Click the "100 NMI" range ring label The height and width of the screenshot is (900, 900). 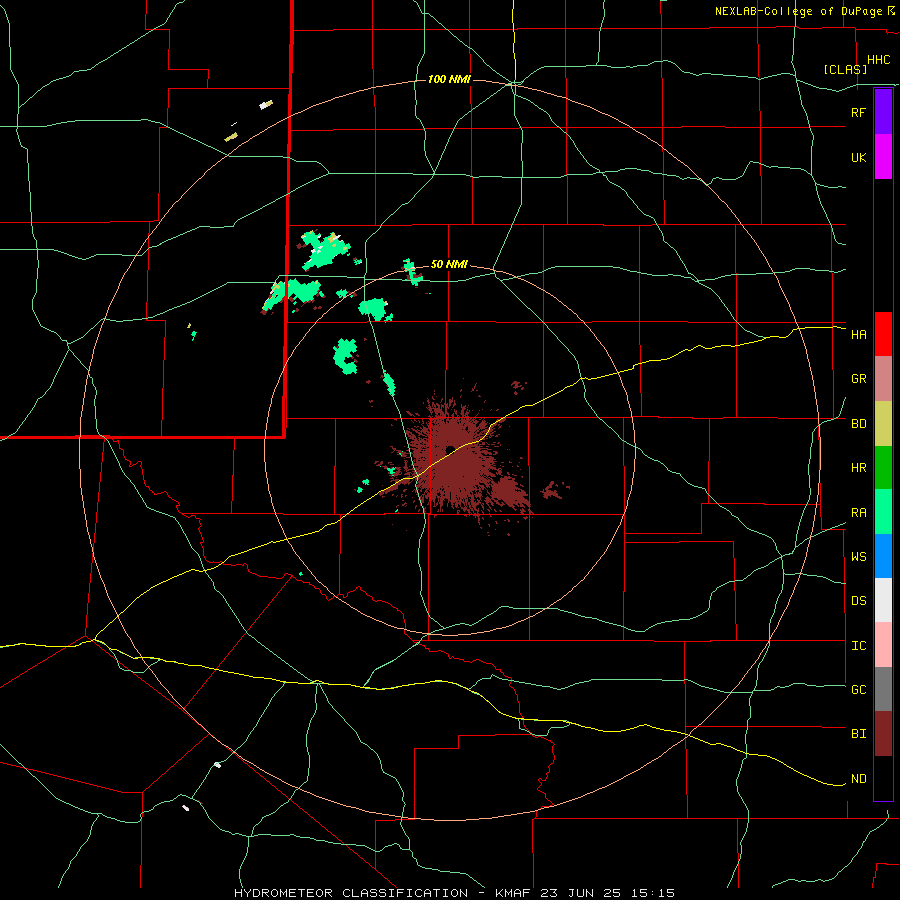pos(449,79)
